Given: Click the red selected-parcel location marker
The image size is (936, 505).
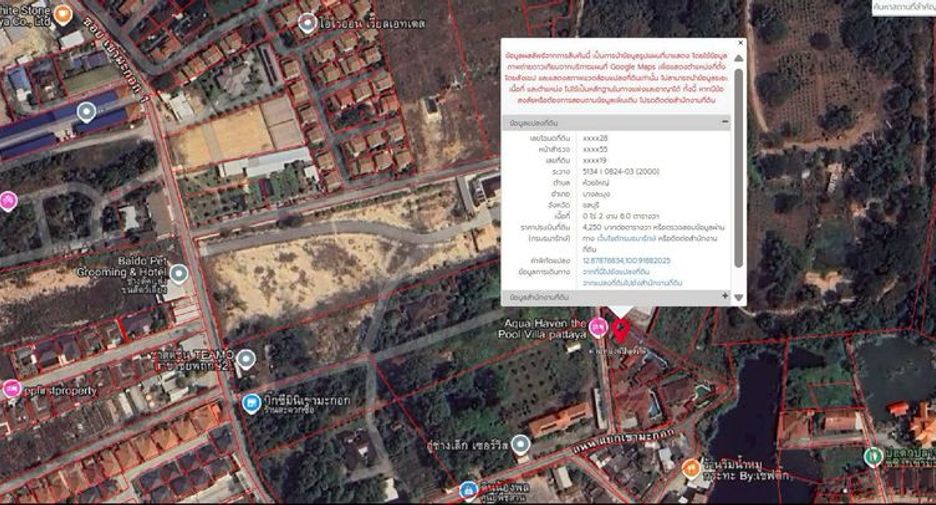Looking at the screenshot, I should [x=621, y=330].
